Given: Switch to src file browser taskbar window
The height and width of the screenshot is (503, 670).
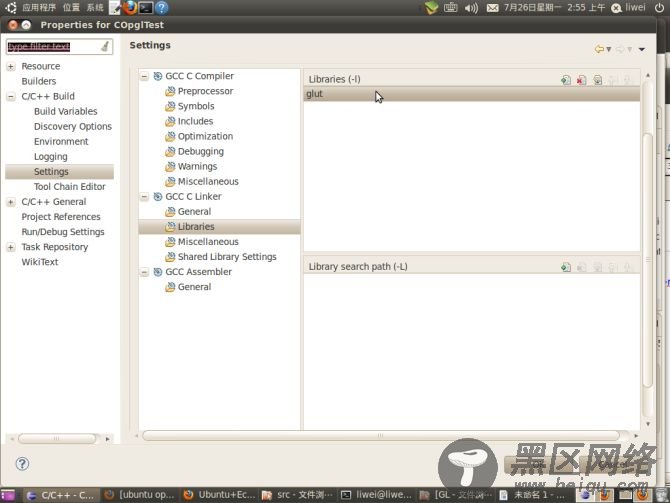Looking at the screenshot, I should coord(298,495).
